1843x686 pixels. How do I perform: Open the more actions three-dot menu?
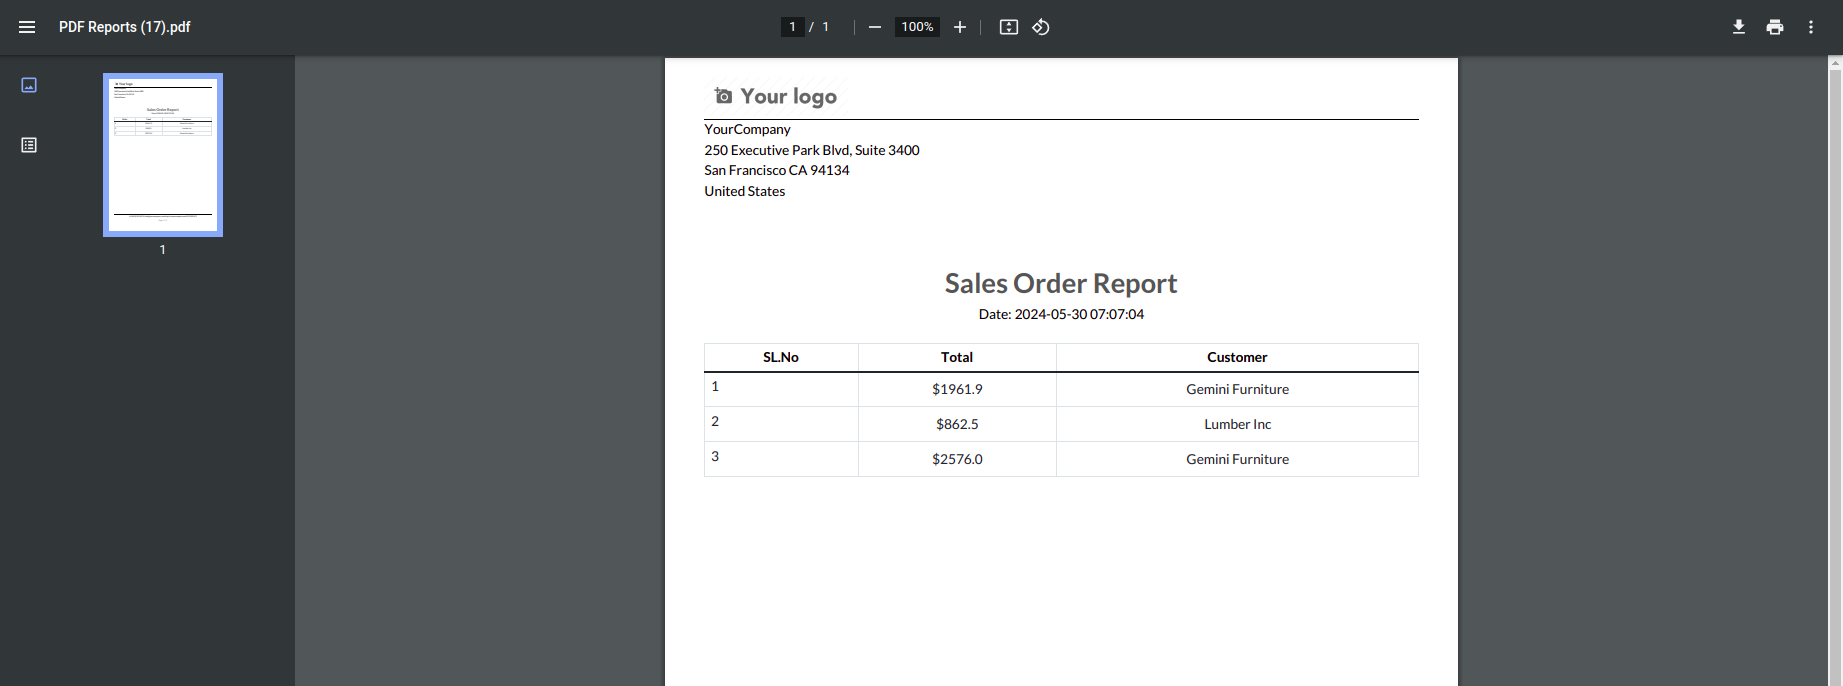click(x=1811, y=27)
